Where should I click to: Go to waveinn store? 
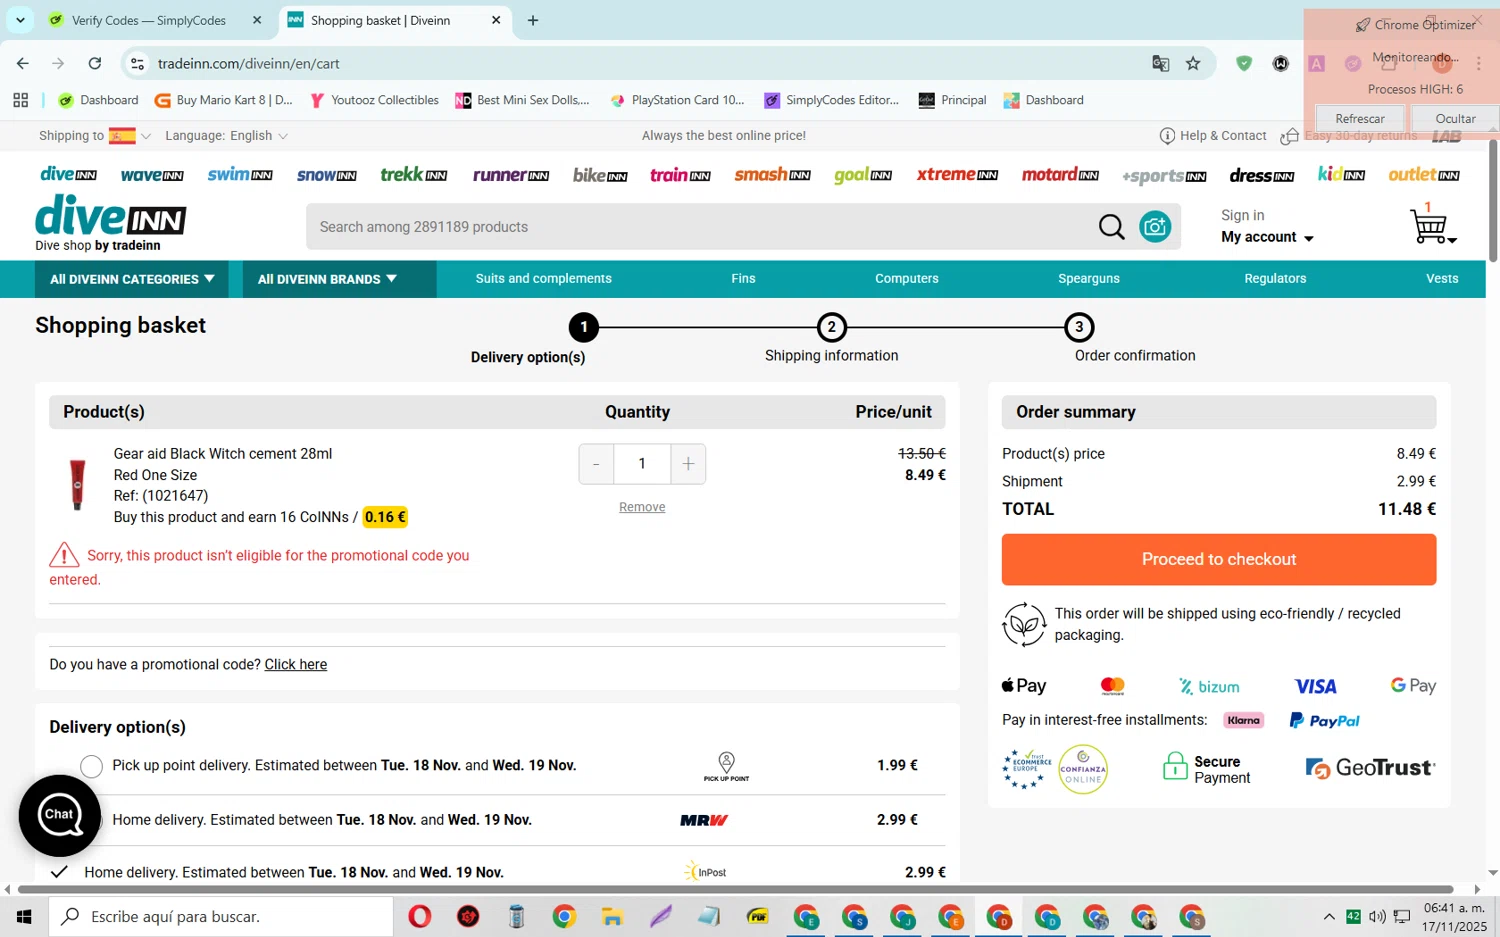point(152,175)
